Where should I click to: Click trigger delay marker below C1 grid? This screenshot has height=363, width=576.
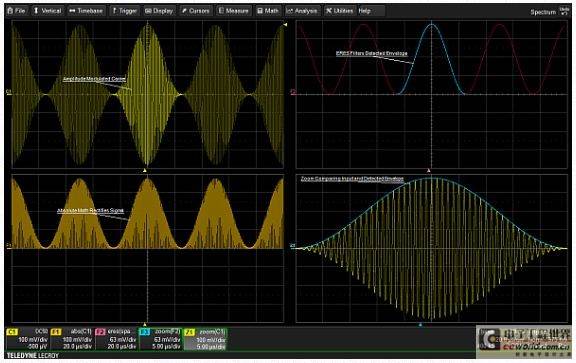click(x=145, y=171)
